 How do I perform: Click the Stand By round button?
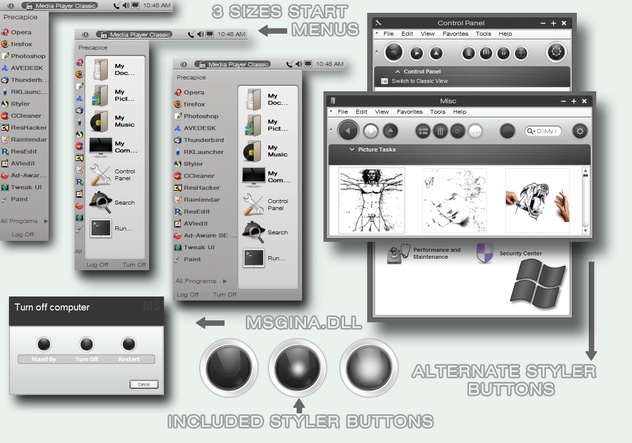[x=44, y=344]
